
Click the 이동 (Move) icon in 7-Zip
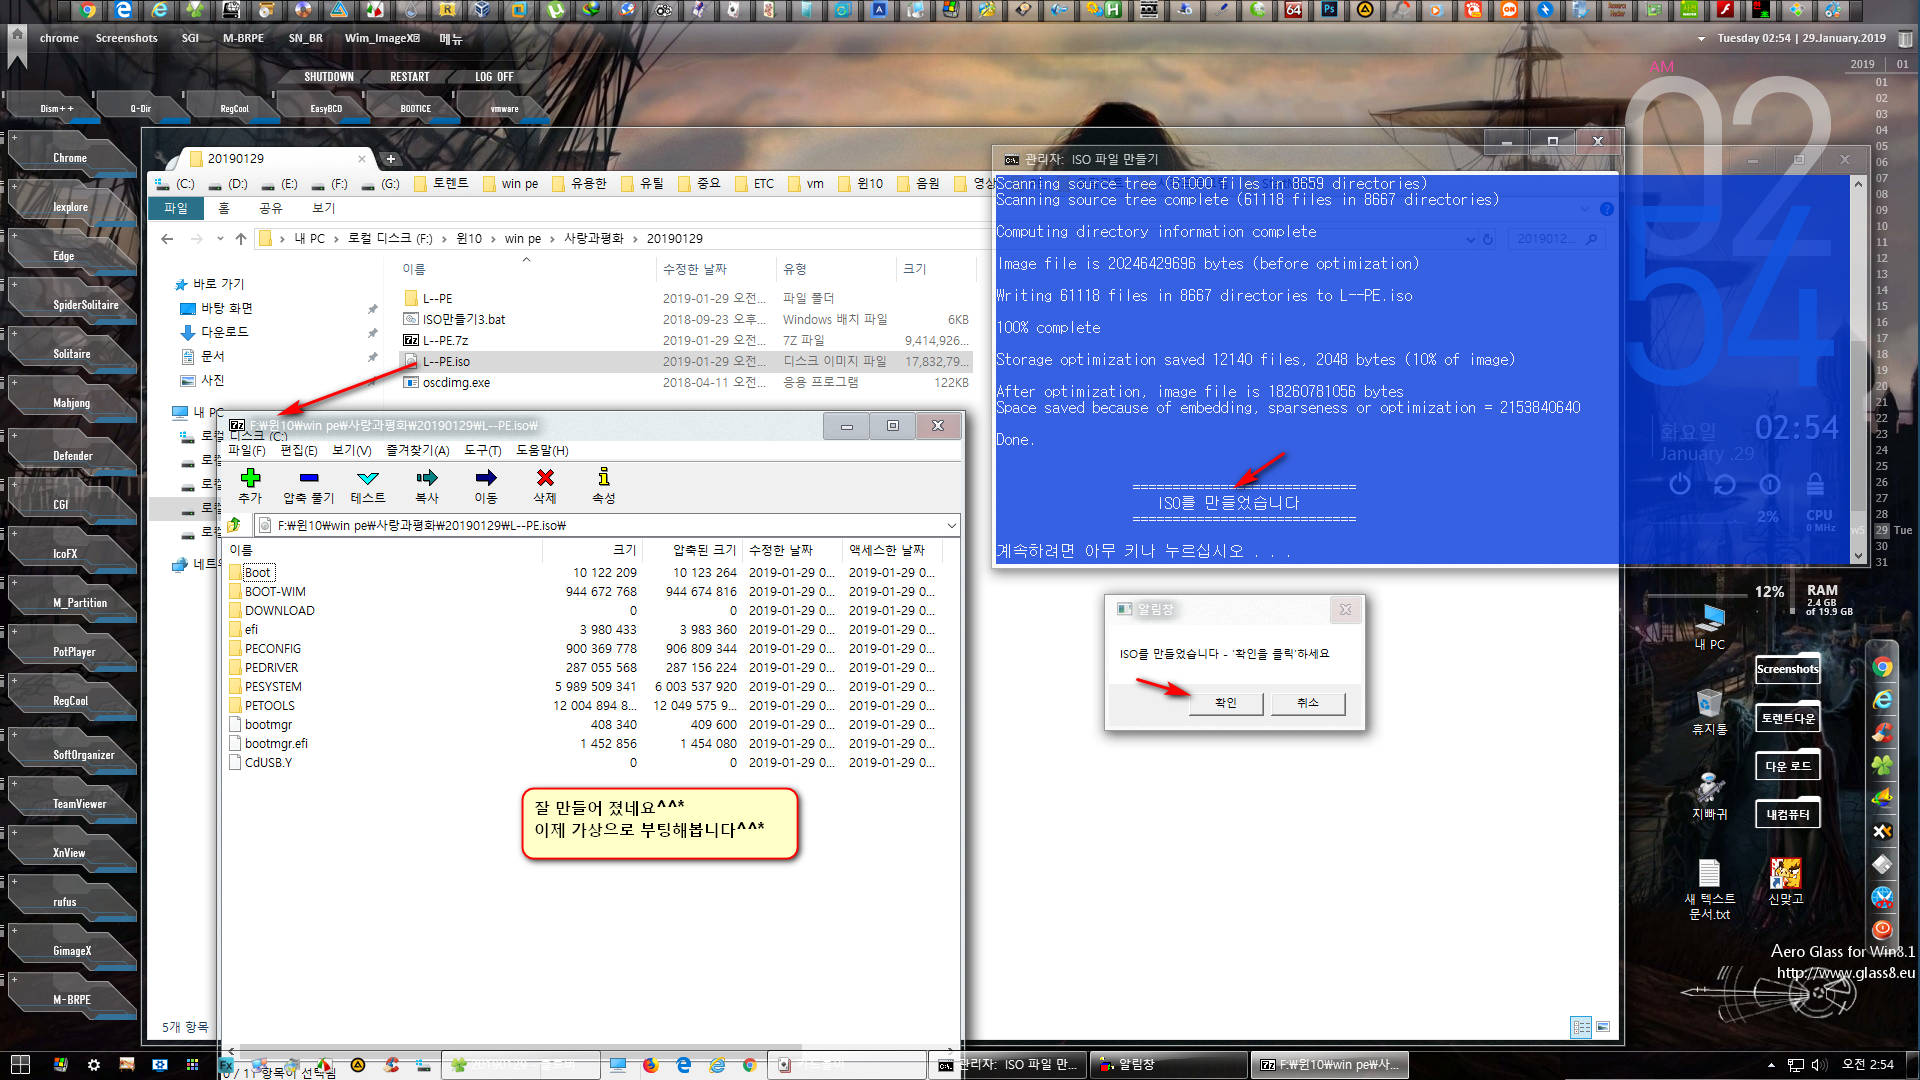tap(486, 485)
